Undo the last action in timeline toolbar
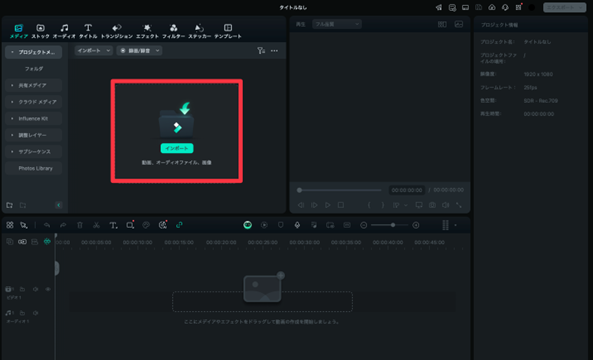This screenshot has height=360, width=593. (47, 225)
